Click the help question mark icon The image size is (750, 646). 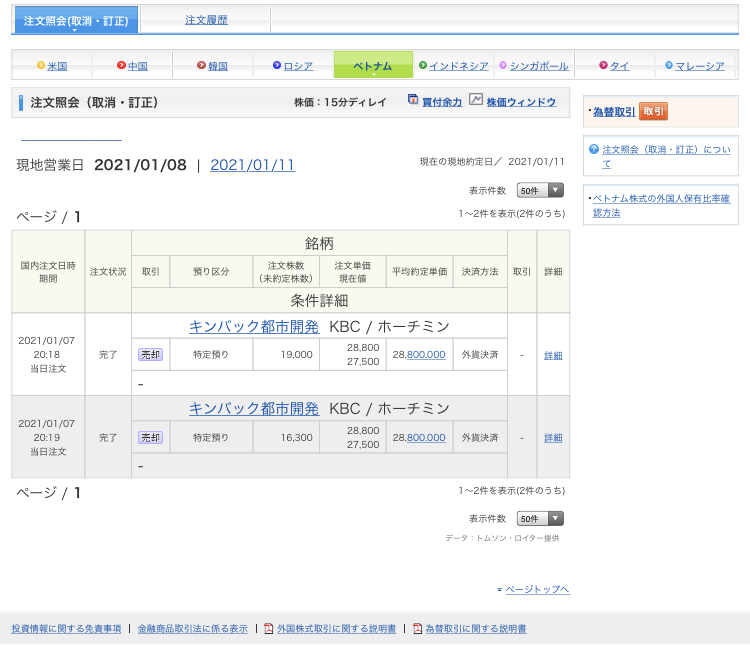[594, 149]
